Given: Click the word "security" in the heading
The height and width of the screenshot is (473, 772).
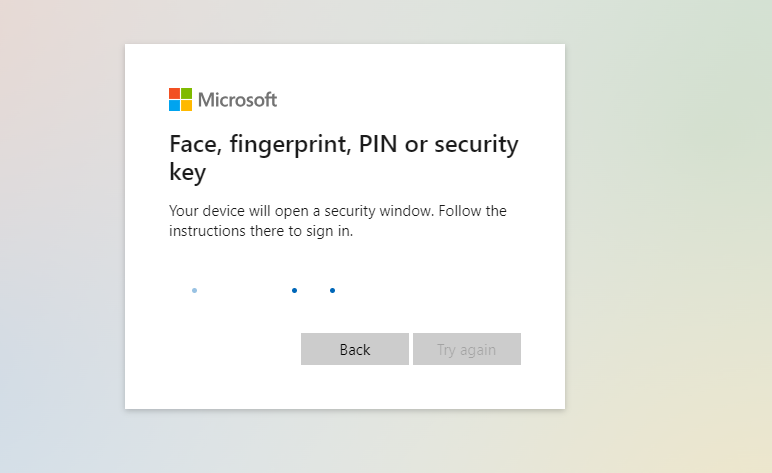Looking at the screenshot, I should 475,145.
